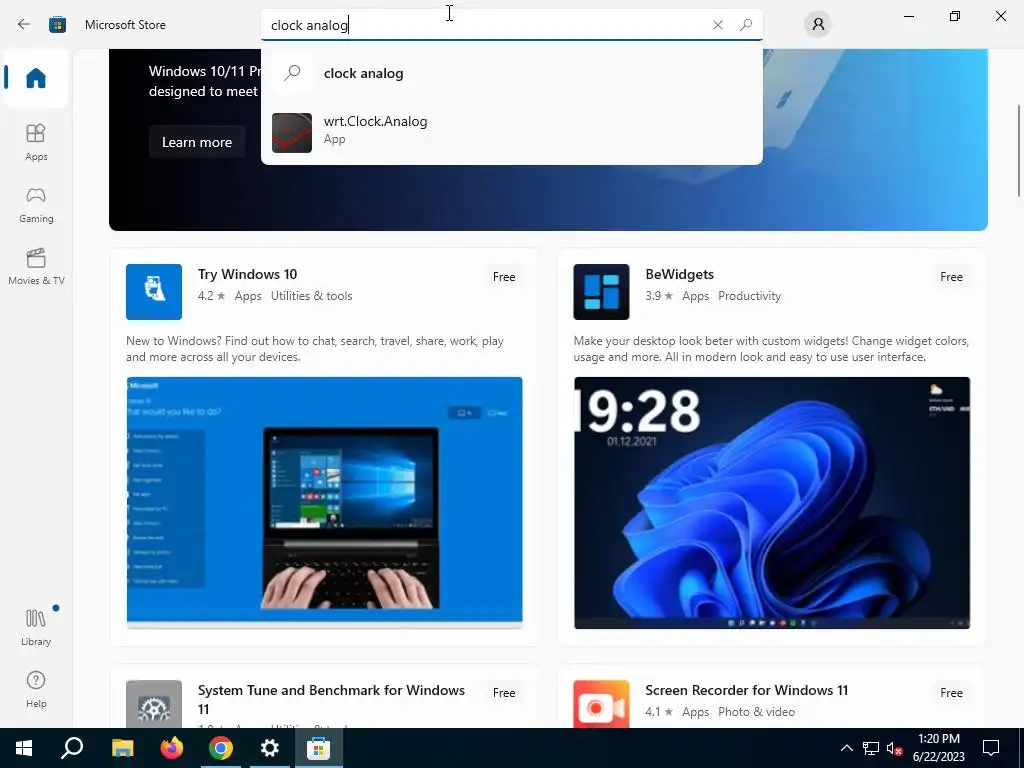Open taskbar search magnifier
This screenshot has width=1024, height=768.
click(x=72, y=748)
